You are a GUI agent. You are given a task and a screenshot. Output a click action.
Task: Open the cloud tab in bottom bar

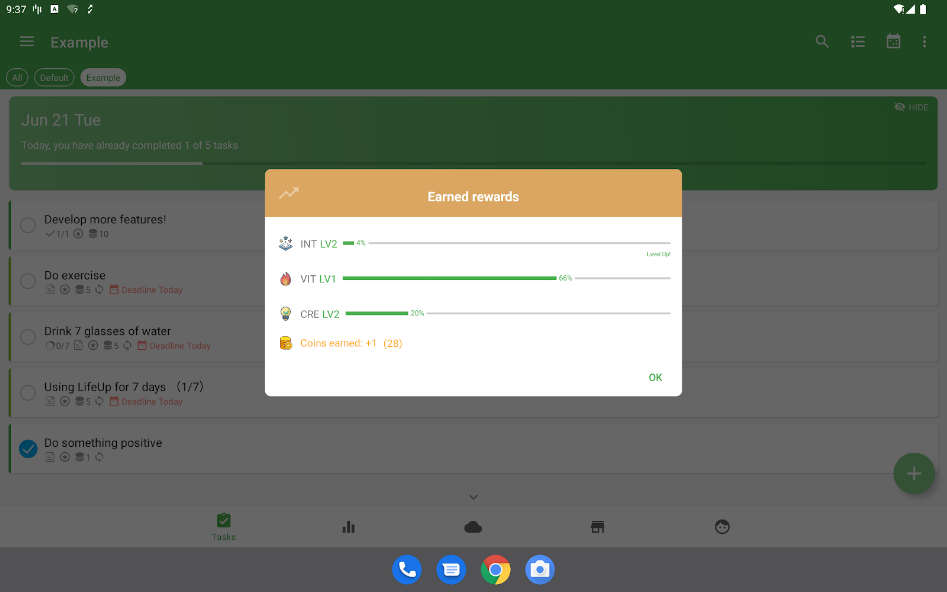pyautogui.click(x=474, y=527)
